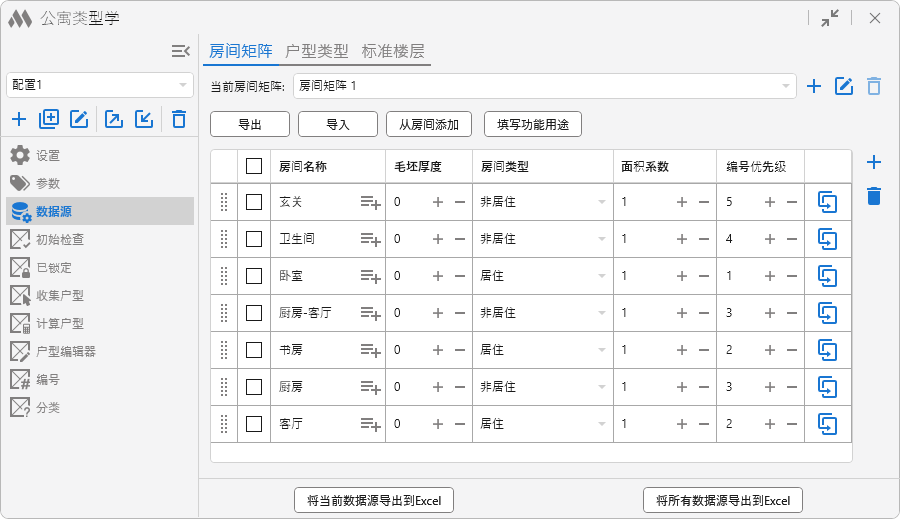Click the duplicate configuration icon

tap(49, 120)
